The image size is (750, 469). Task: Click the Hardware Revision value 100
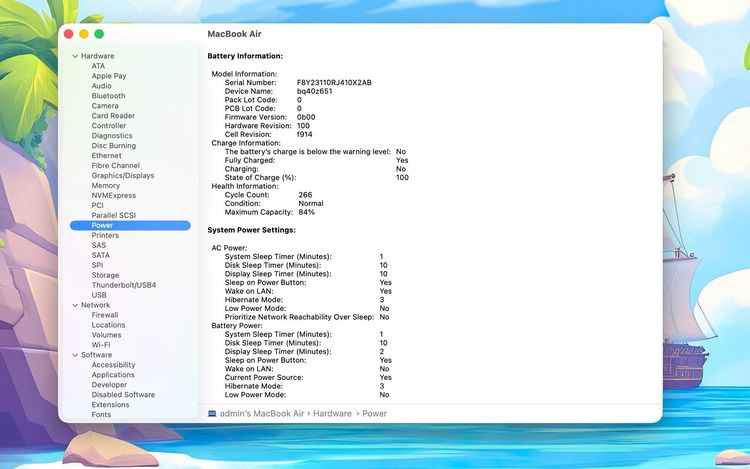click(303, 126)
